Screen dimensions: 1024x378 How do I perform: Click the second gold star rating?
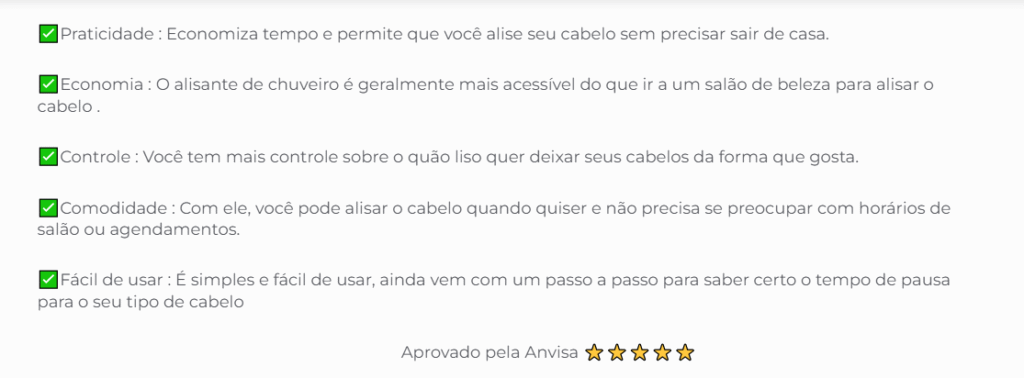click(x=616, y=353)
